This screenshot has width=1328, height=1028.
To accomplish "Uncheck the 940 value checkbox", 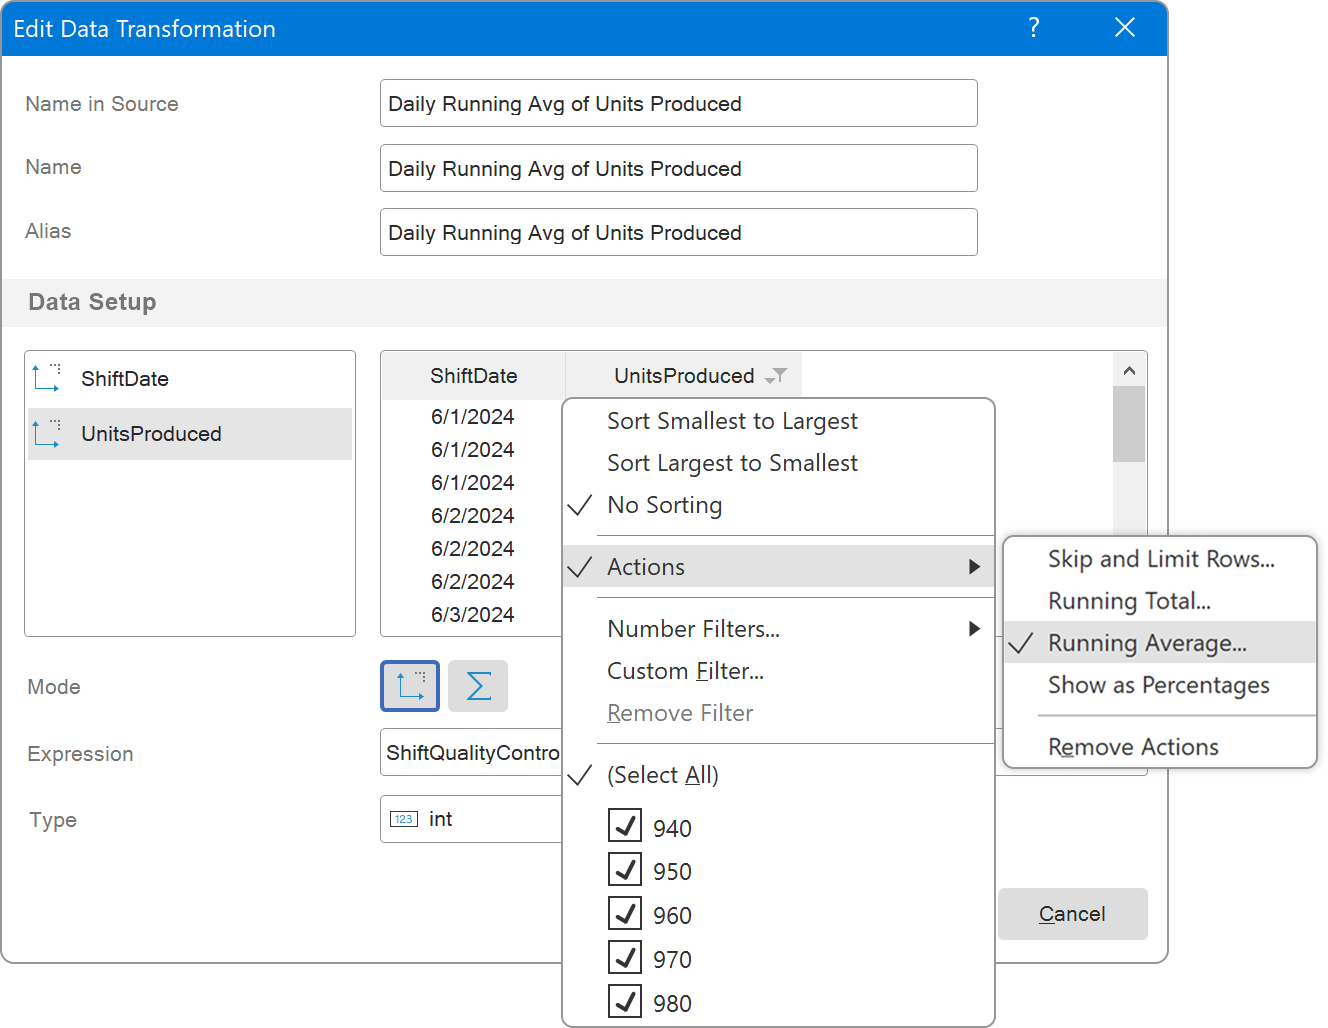I will (x=625, y=826).
